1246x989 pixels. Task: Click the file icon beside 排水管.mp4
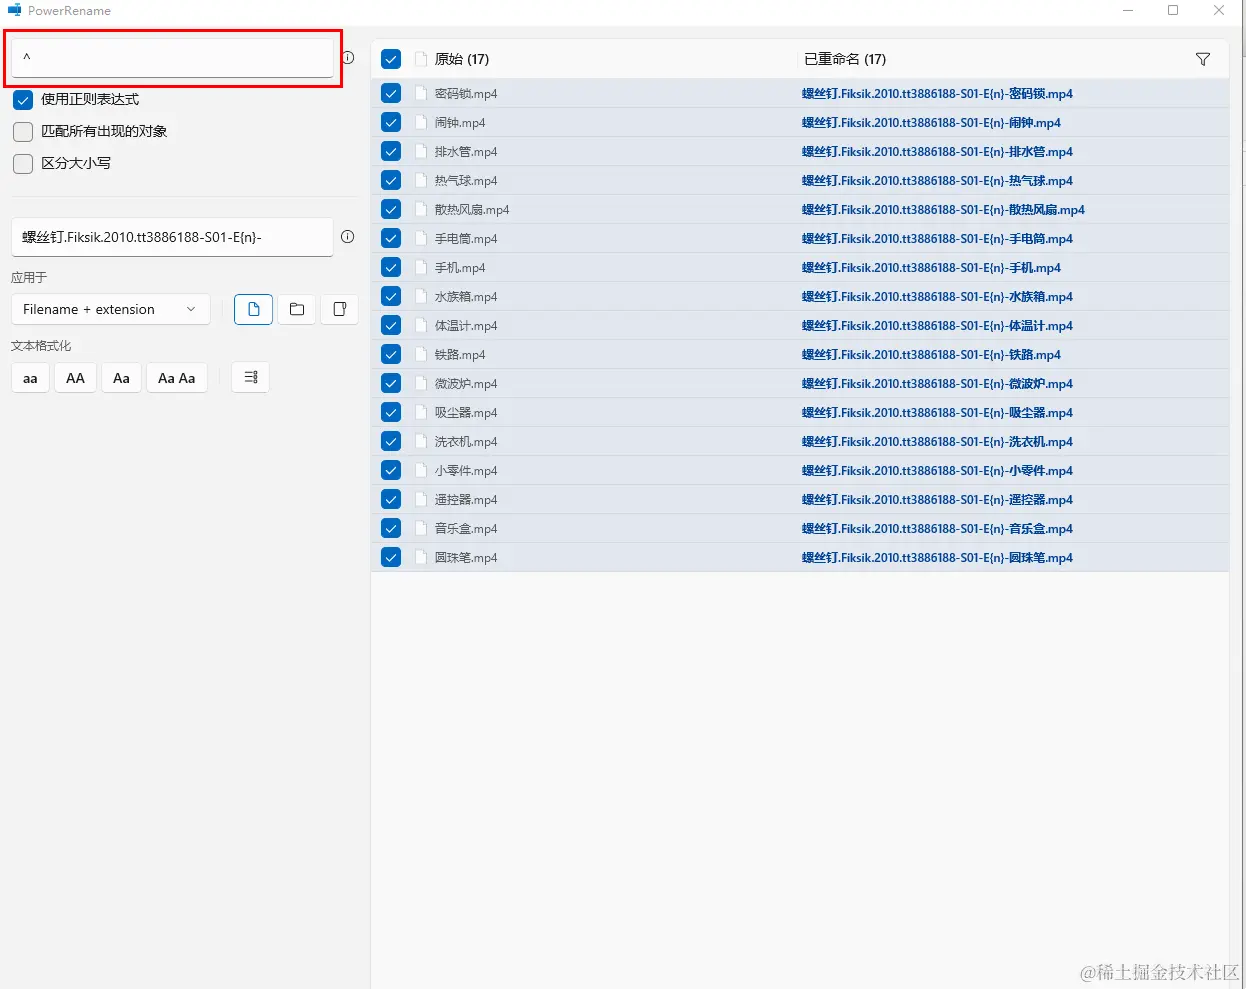[x=421, y=152]
